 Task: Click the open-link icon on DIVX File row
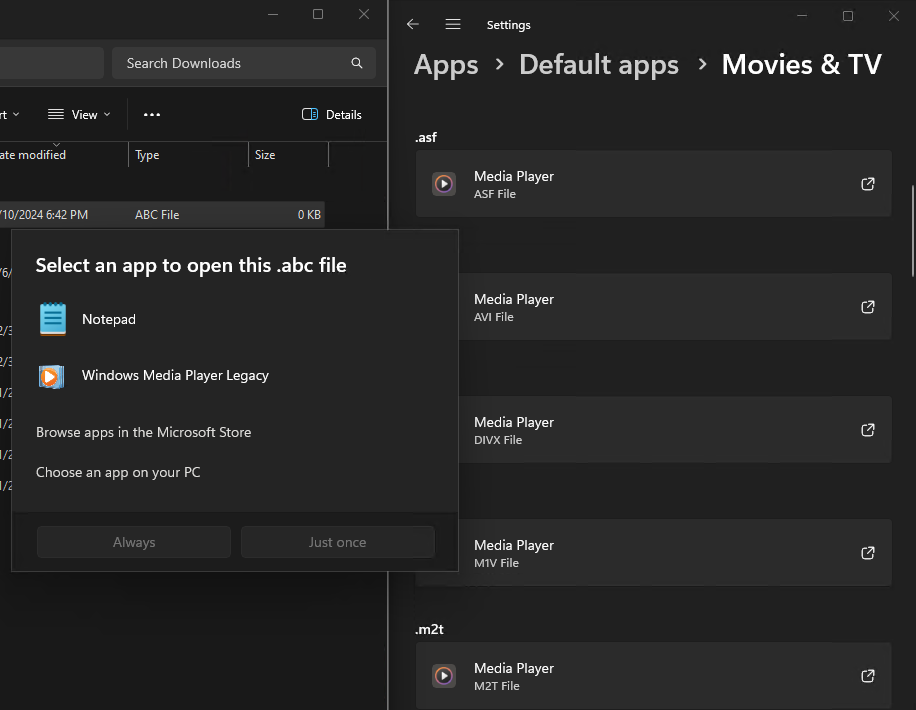pos(868,430)
